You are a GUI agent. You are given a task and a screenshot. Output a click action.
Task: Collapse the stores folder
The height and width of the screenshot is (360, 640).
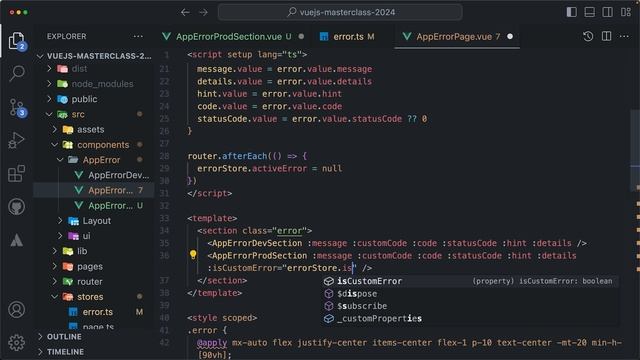(x=94, y=297)
